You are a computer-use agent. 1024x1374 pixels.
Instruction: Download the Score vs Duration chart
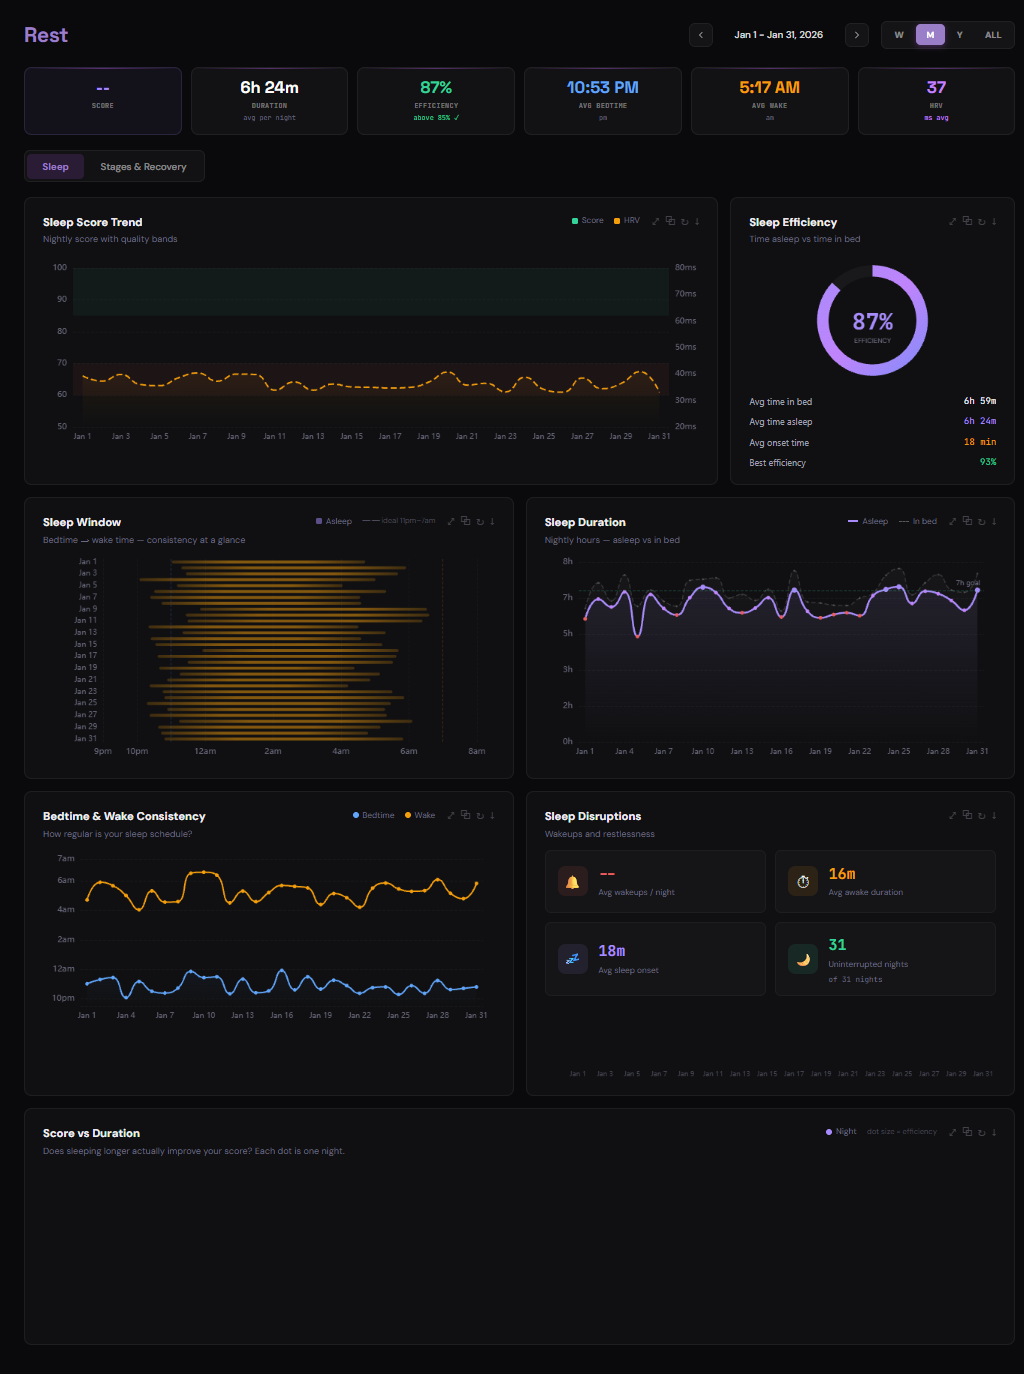[x=994, y=1132]
